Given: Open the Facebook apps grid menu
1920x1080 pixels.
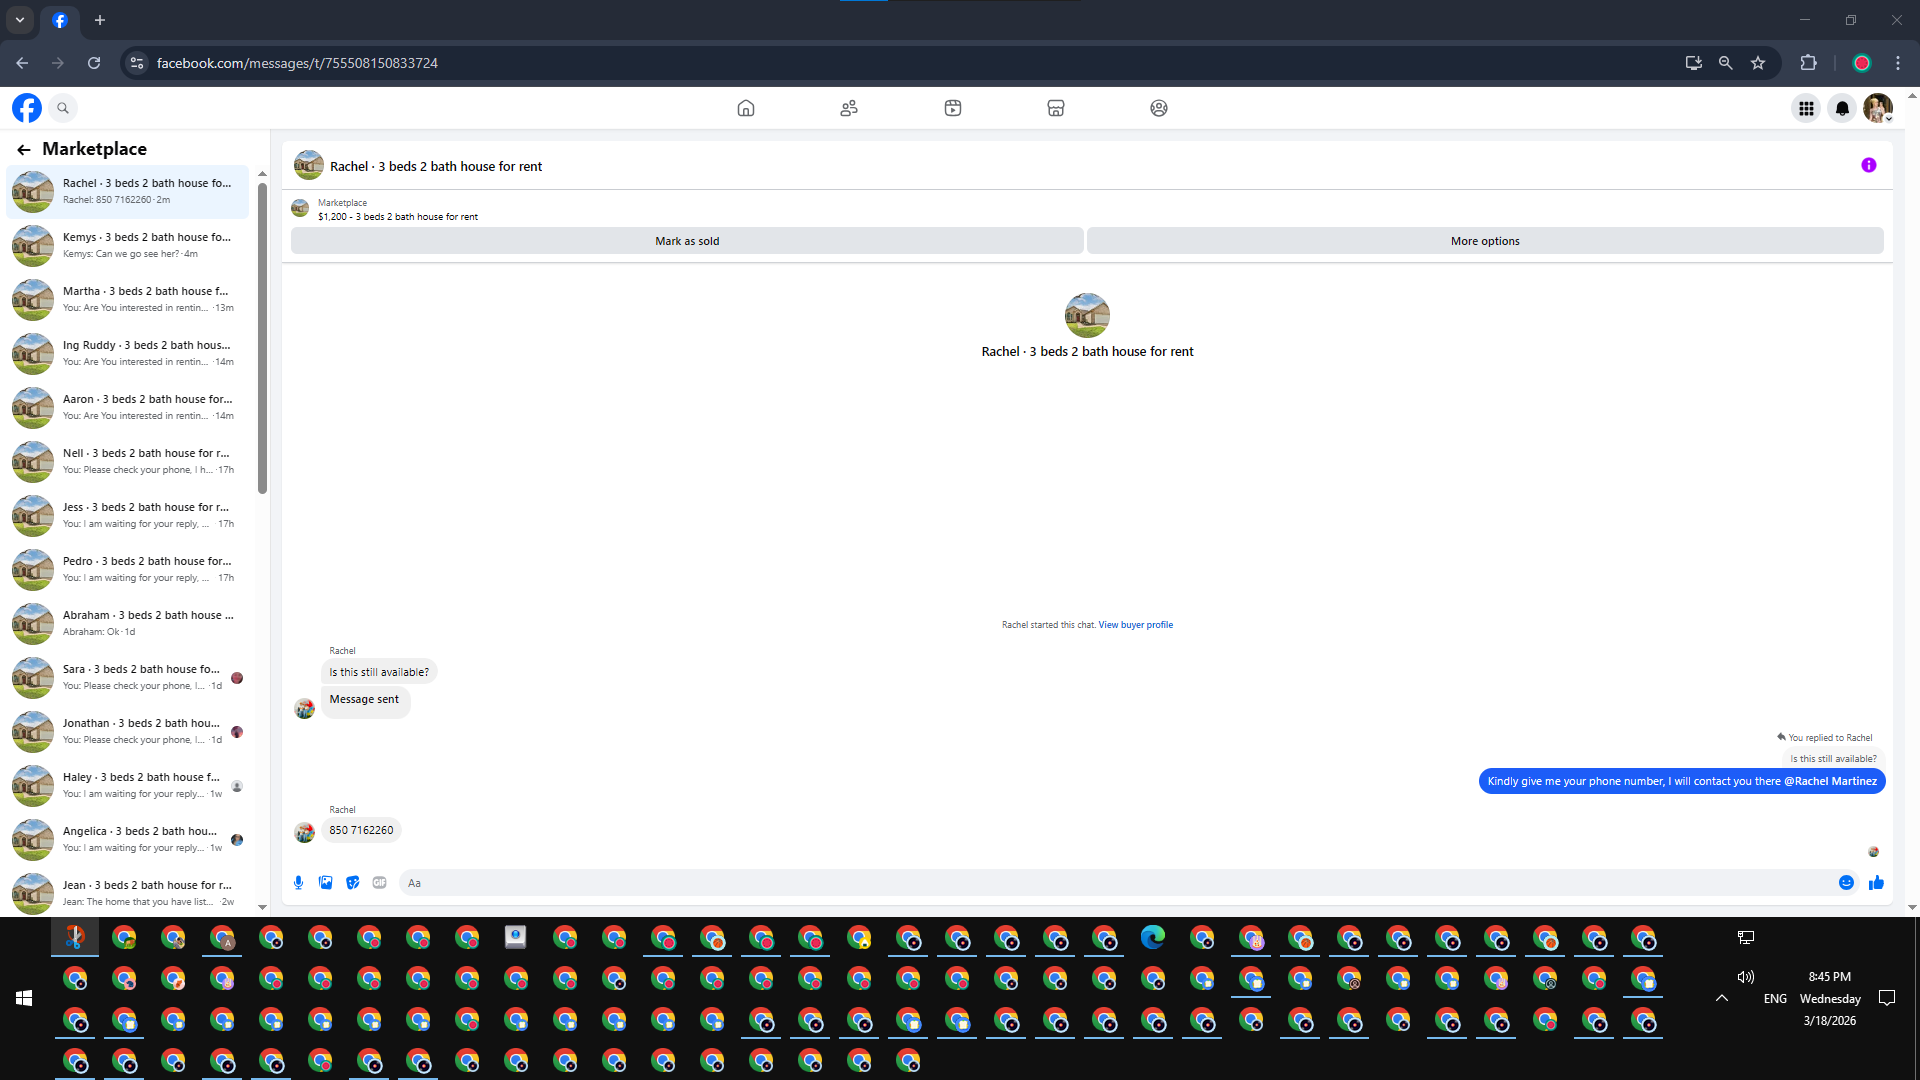Looking at the screenshot, I should [1806, 108].
